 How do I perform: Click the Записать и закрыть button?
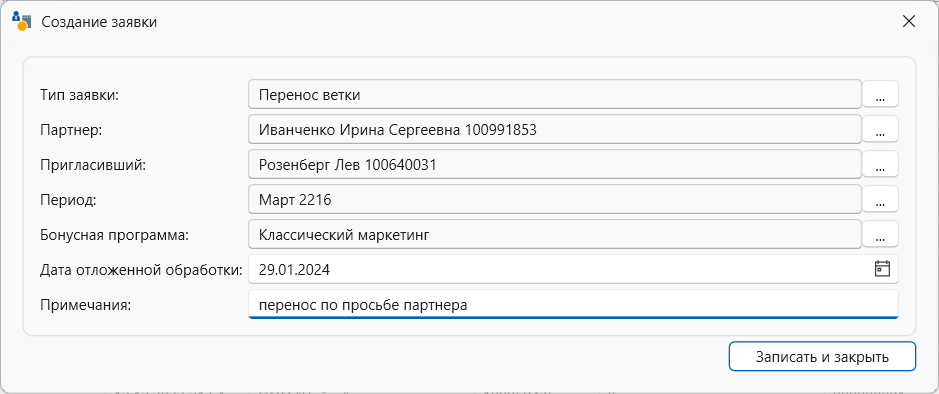[x=822, y=357]
